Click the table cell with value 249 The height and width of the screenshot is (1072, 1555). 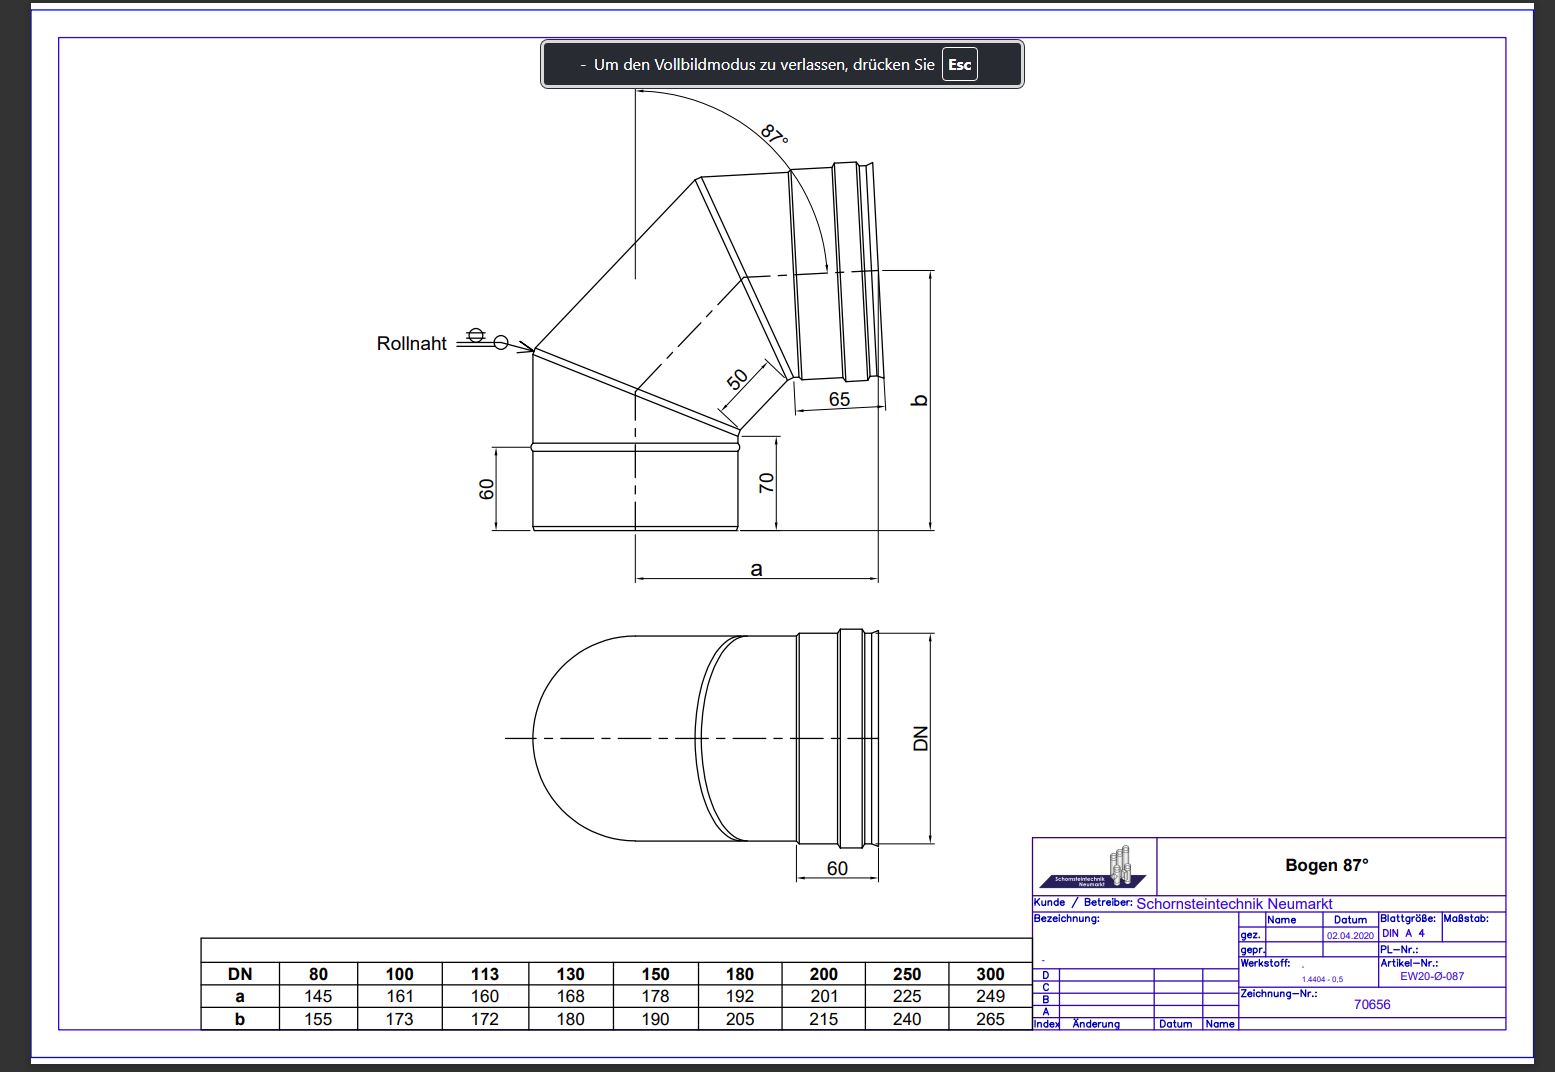989,996
